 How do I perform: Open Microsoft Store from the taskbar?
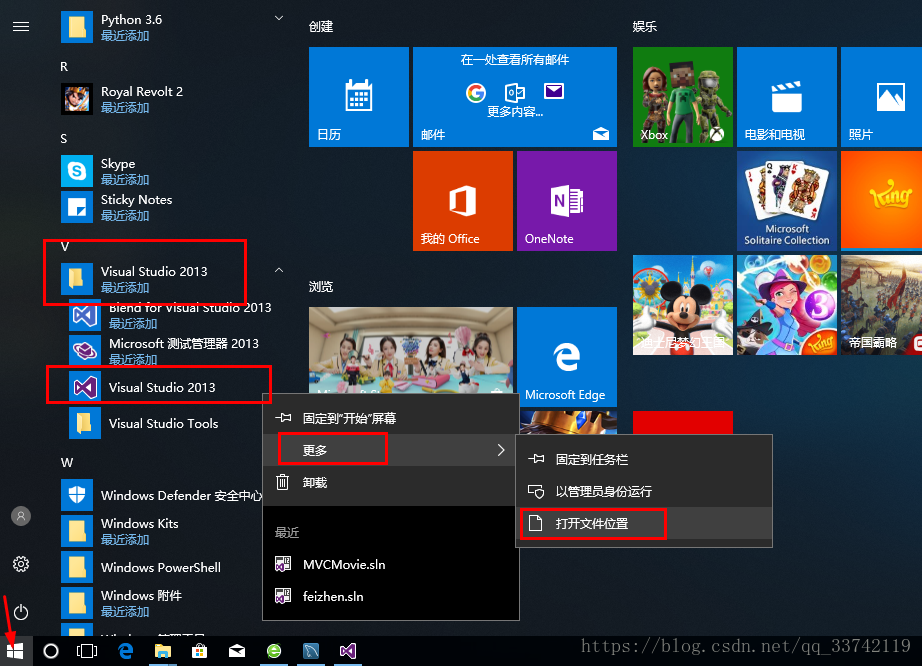(200, 651)
